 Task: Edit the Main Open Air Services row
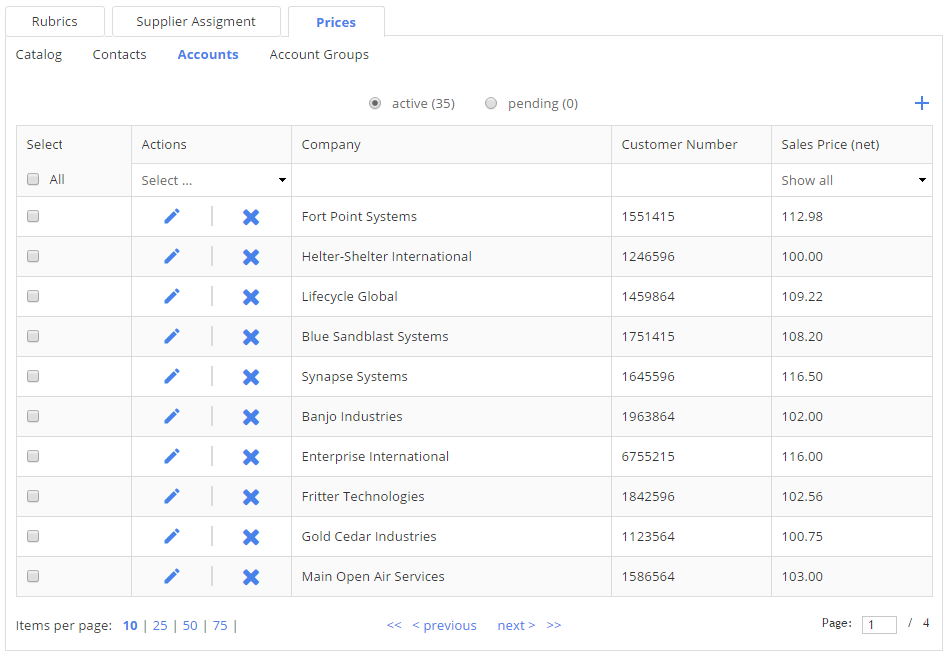[172, 577]
